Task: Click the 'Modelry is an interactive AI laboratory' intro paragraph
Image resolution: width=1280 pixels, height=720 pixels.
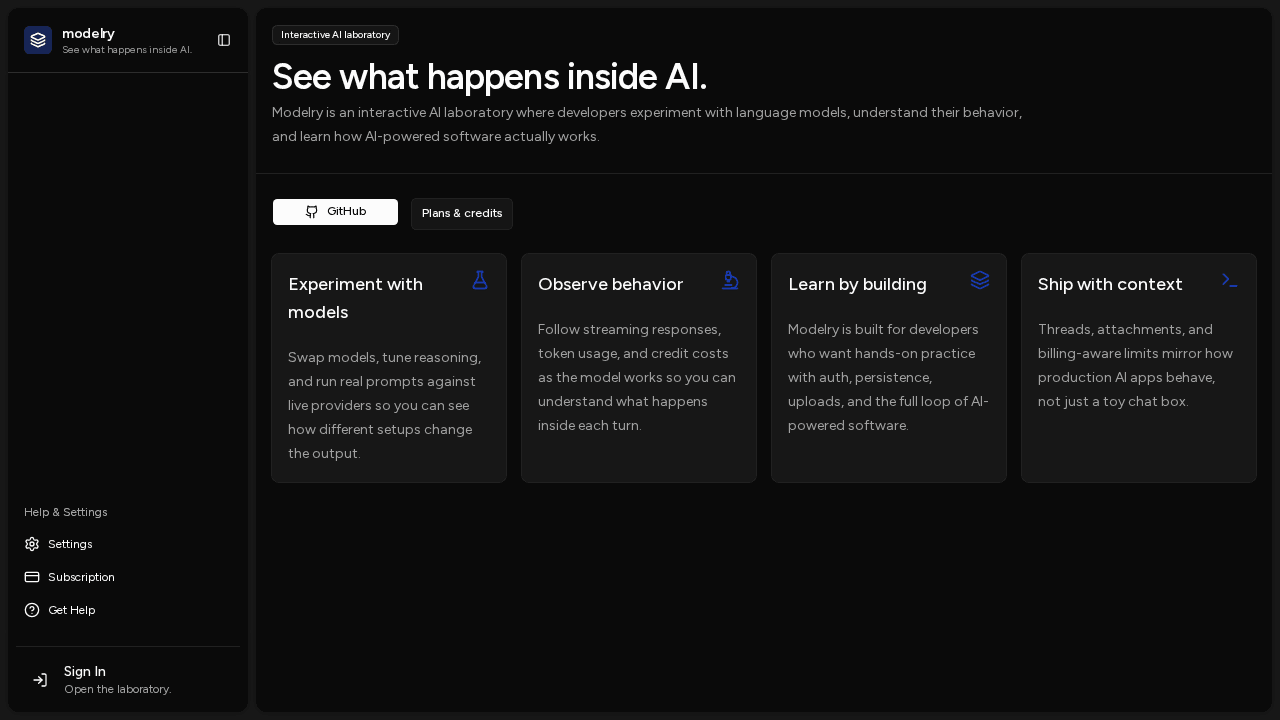Action: pyautogui.click(x=647, y=124)
